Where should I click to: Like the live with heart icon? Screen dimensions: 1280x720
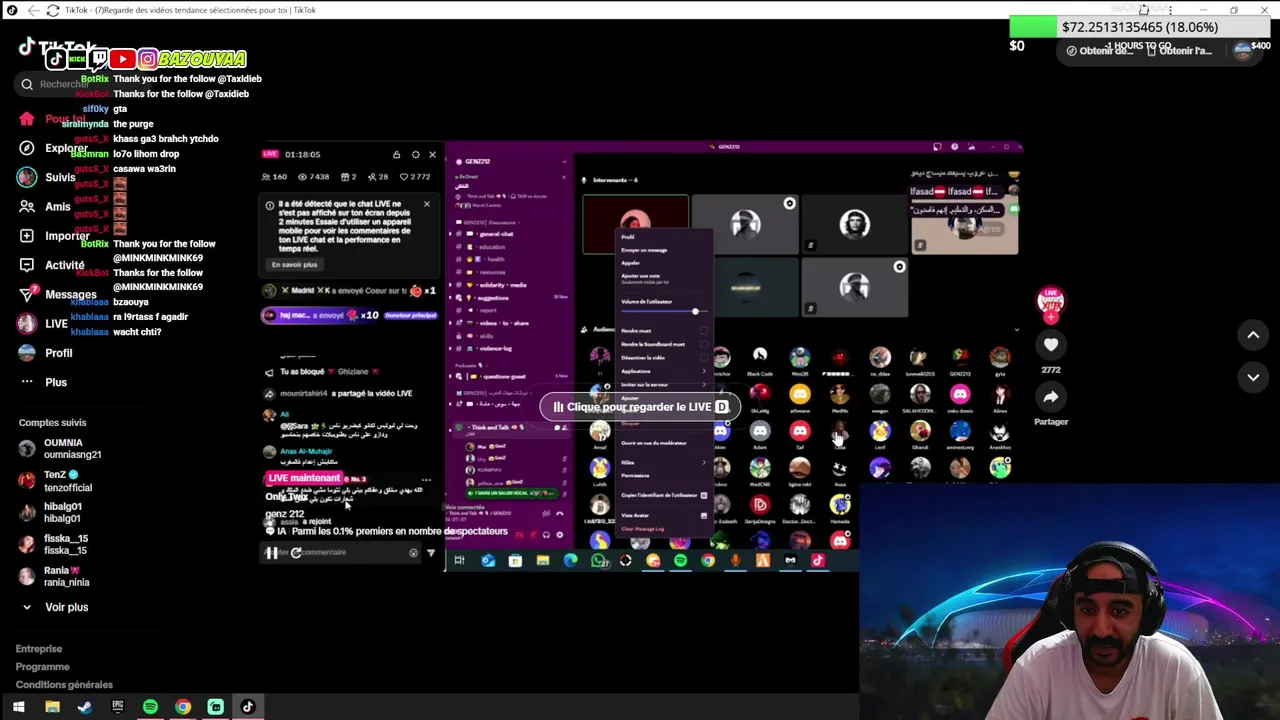click(1051, 345)
